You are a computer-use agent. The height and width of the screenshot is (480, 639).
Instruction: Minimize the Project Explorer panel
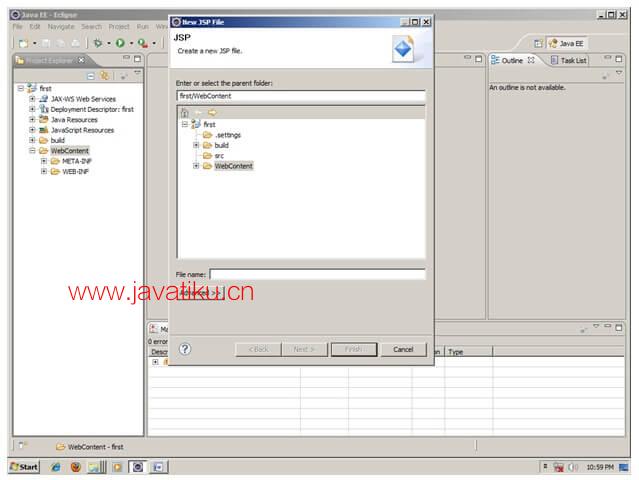(126, 58)
